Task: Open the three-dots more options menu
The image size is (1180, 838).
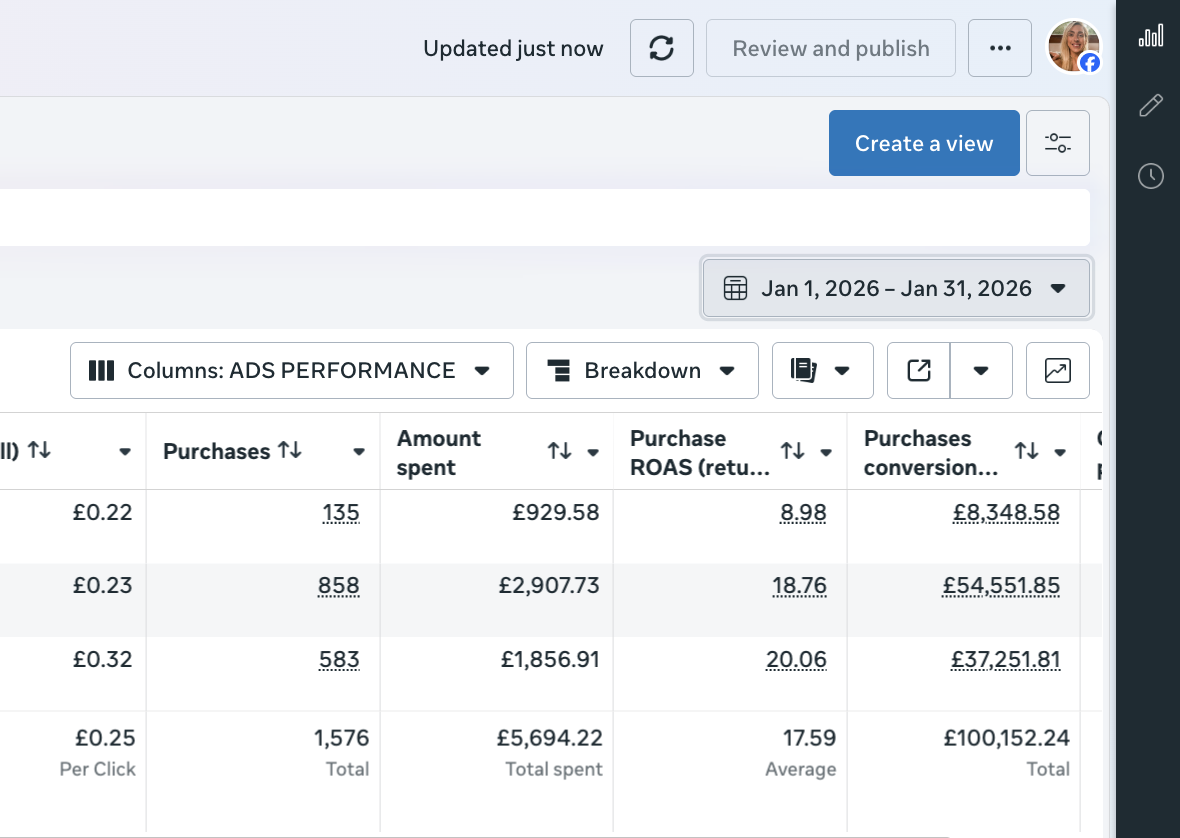Action: pyautogui.click(x=999, y=49)
